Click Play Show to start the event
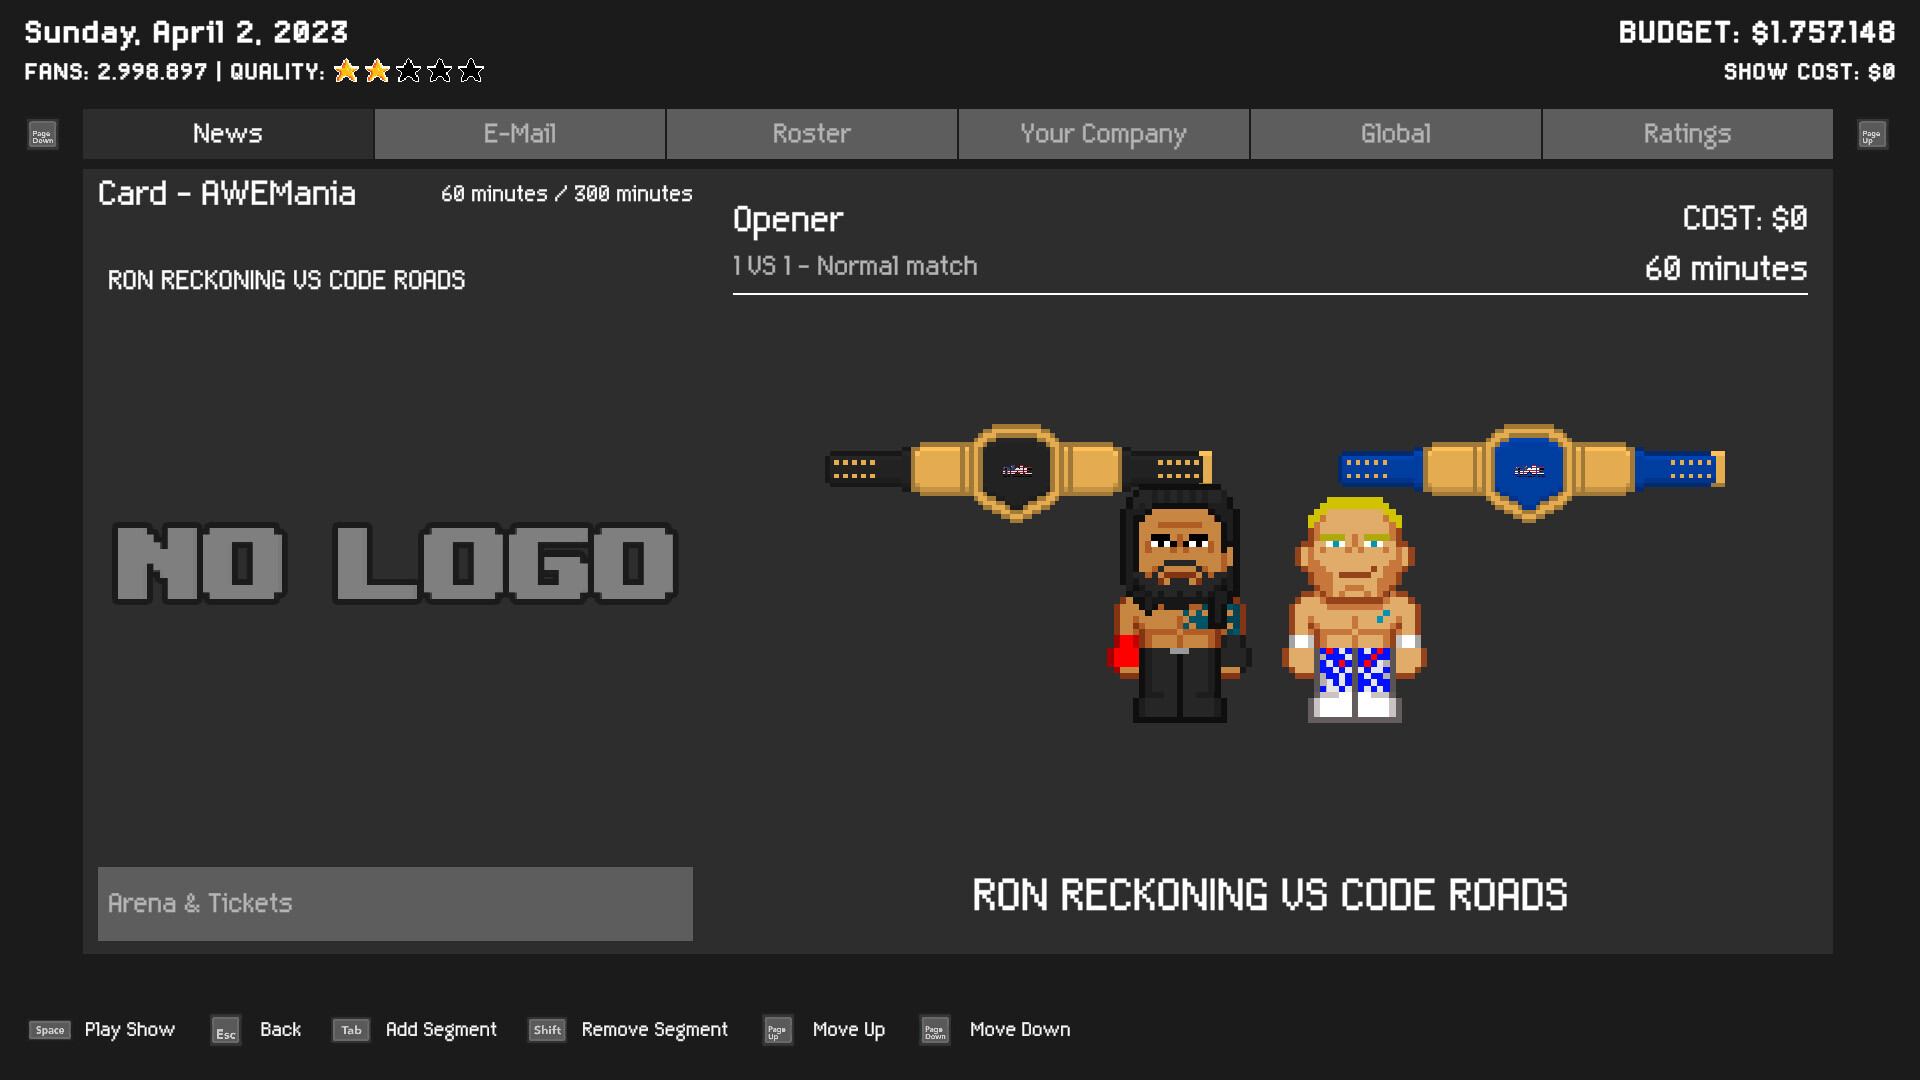 (129, 1029)
